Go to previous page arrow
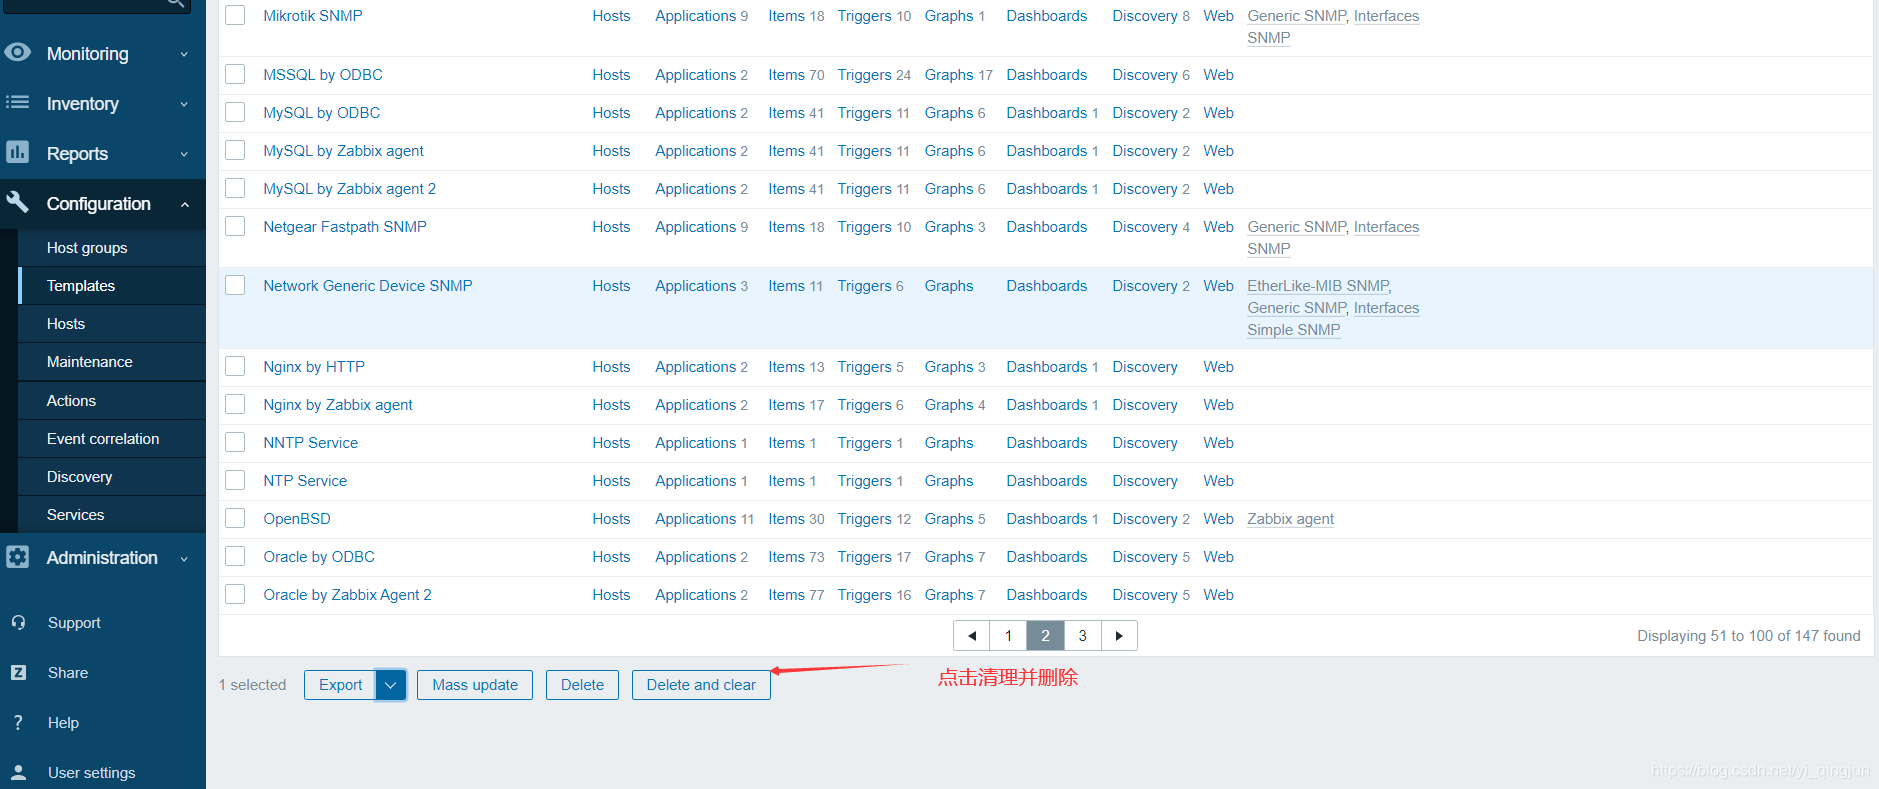The image size is (1879, 789). (x=971, y=636)
